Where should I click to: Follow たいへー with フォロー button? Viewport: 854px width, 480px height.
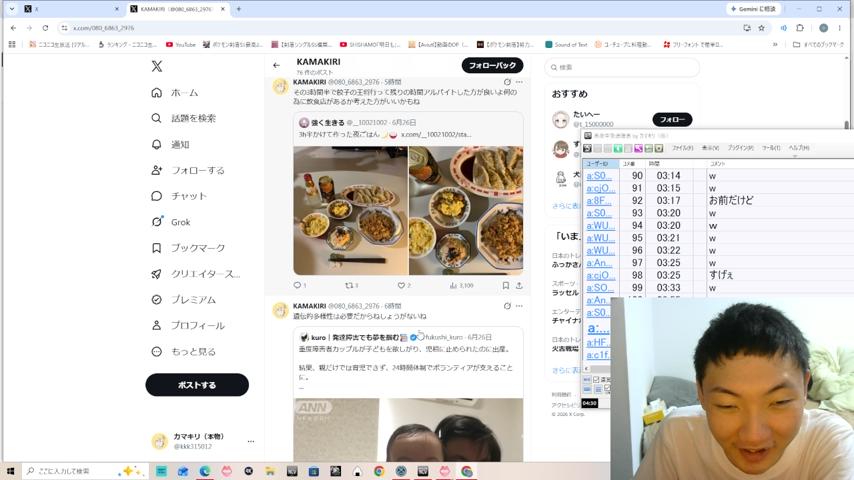coord(672,119)
